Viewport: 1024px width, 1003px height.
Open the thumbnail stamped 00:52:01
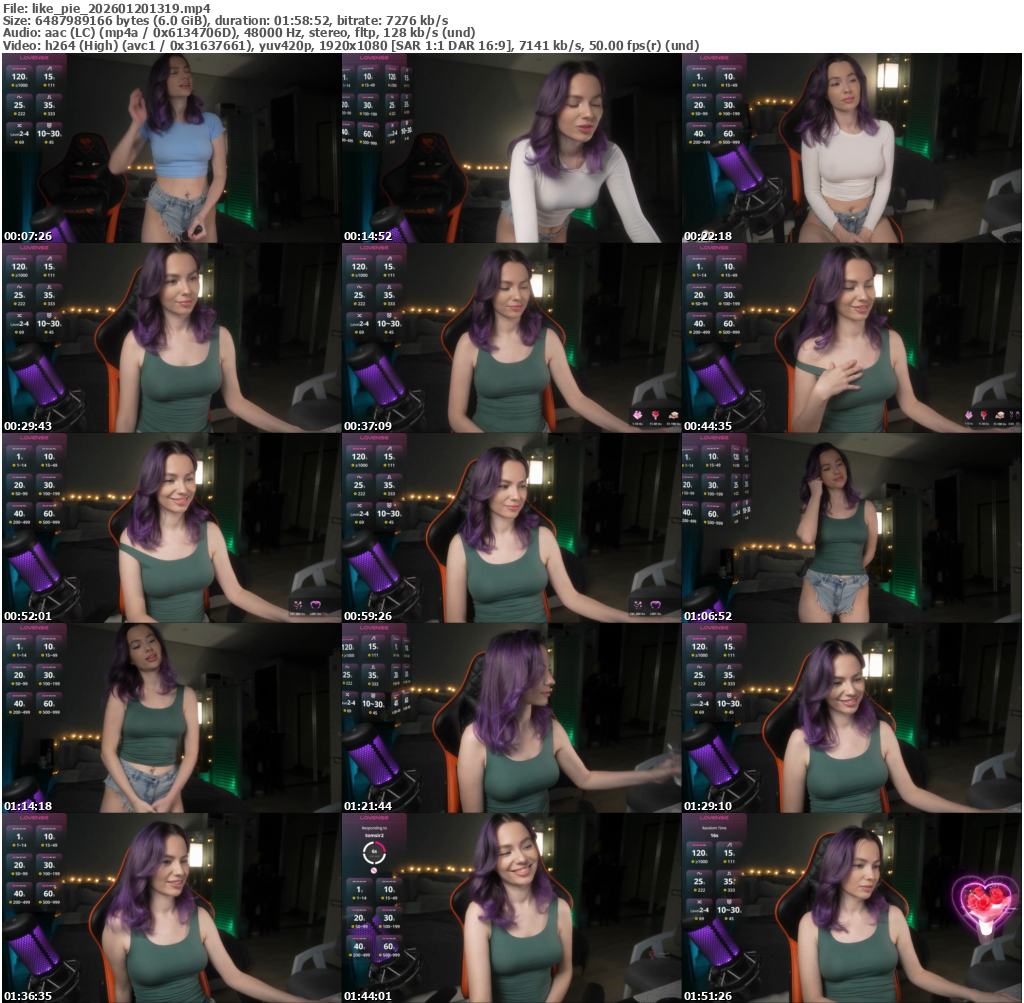(171, 528)
